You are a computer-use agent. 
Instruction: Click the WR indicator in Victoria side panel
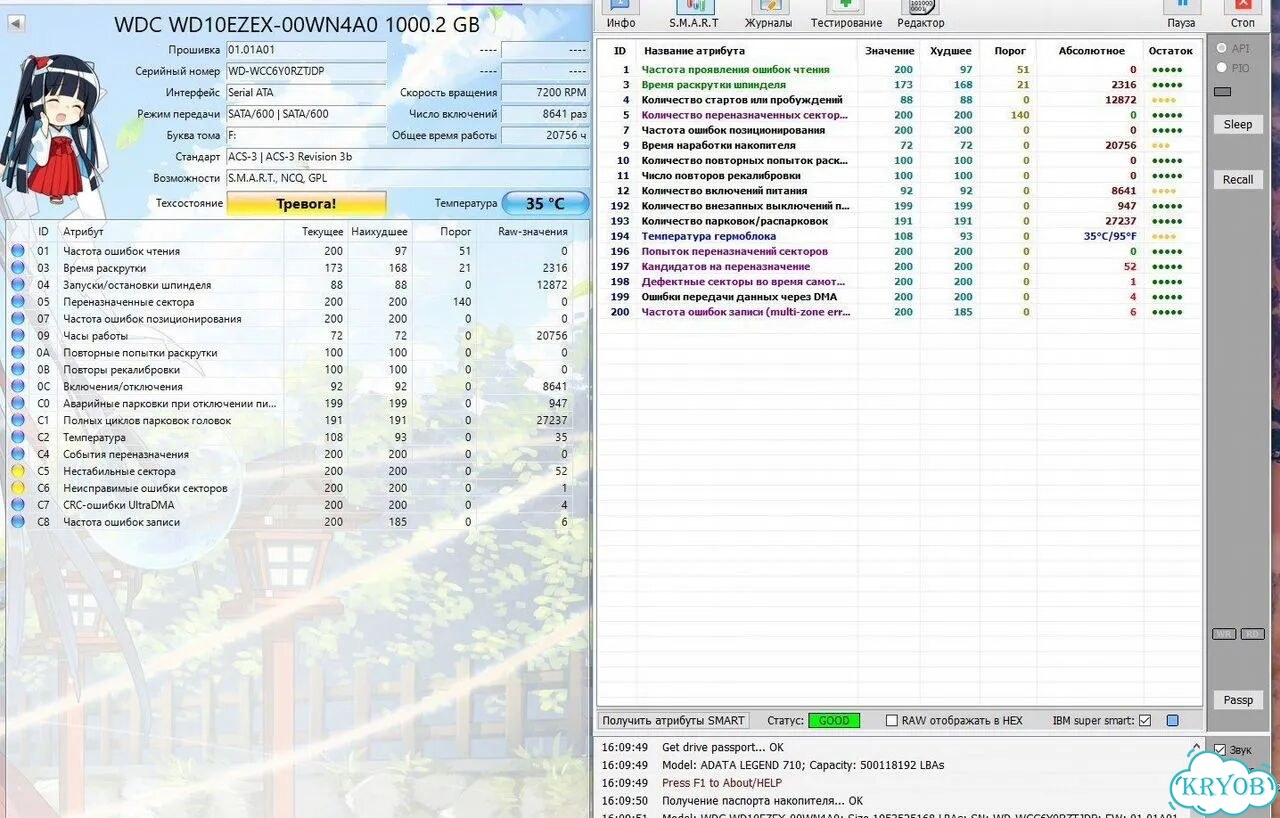[1224, 634]
